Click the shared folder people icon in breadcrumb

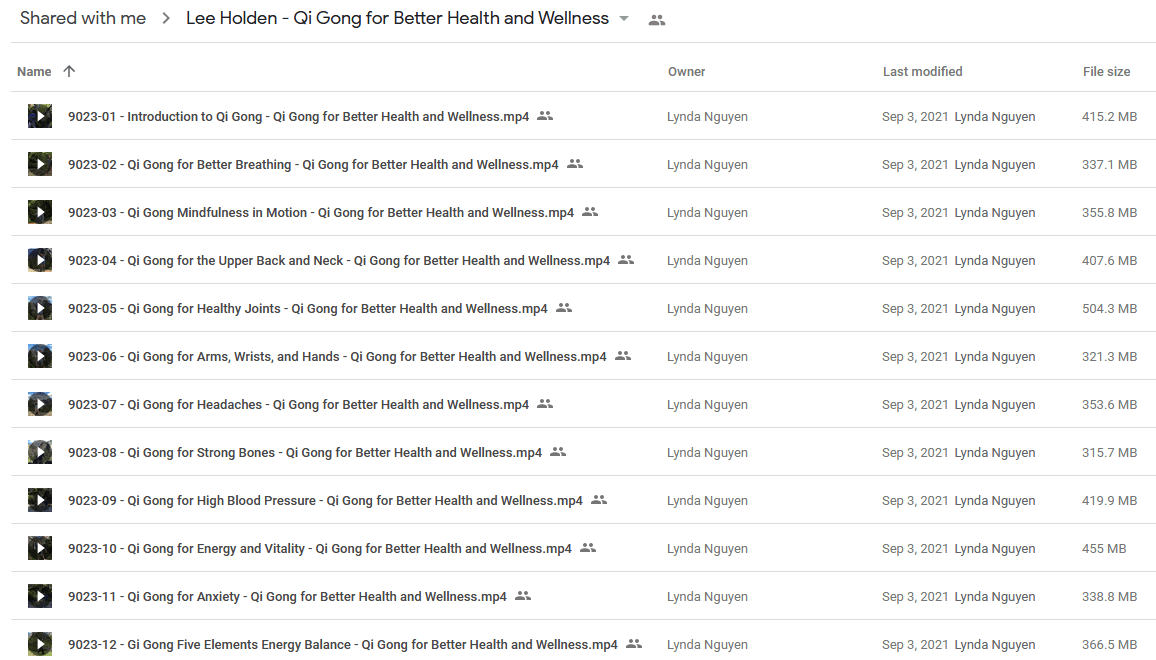(x=657, y=21)
